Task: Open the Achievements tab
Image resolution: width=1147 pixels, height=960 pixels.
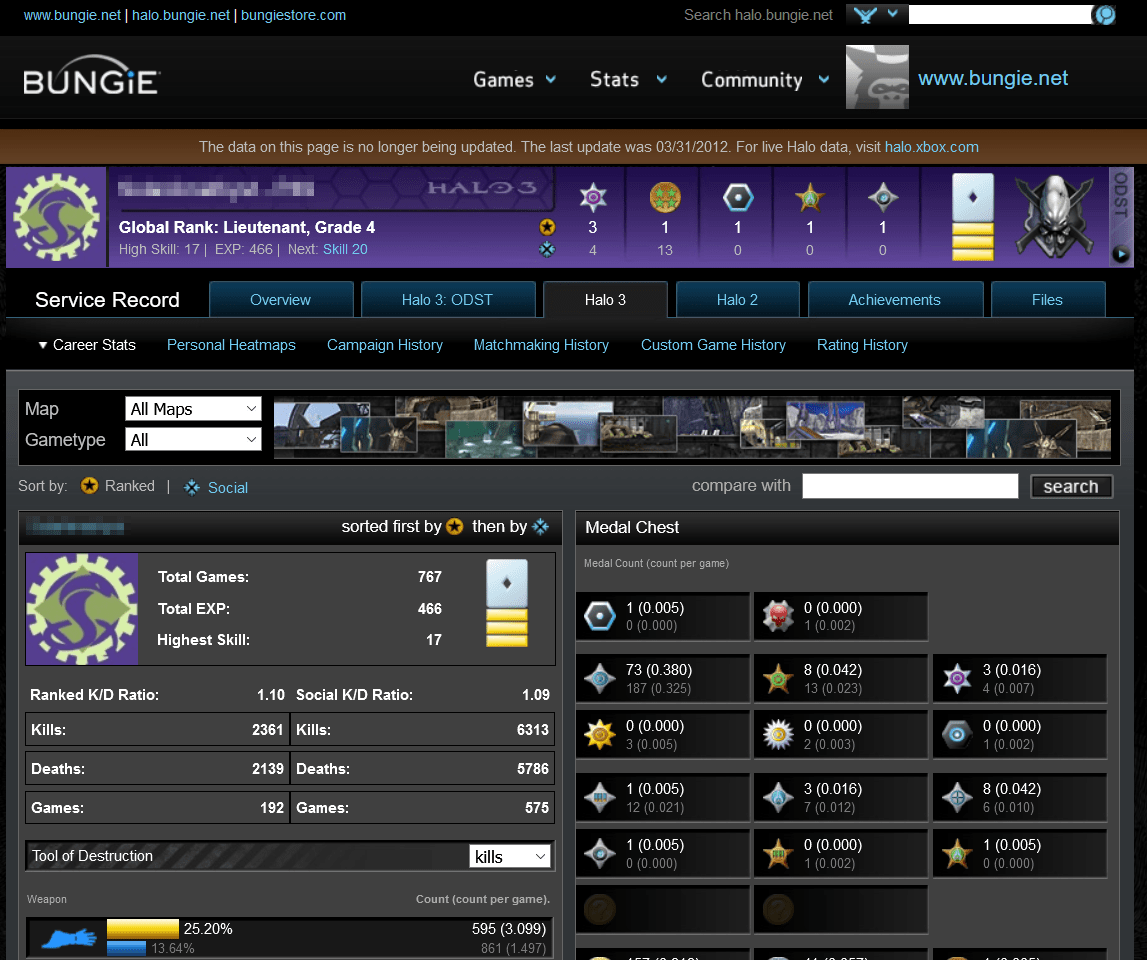Action: tap(894, 300)
